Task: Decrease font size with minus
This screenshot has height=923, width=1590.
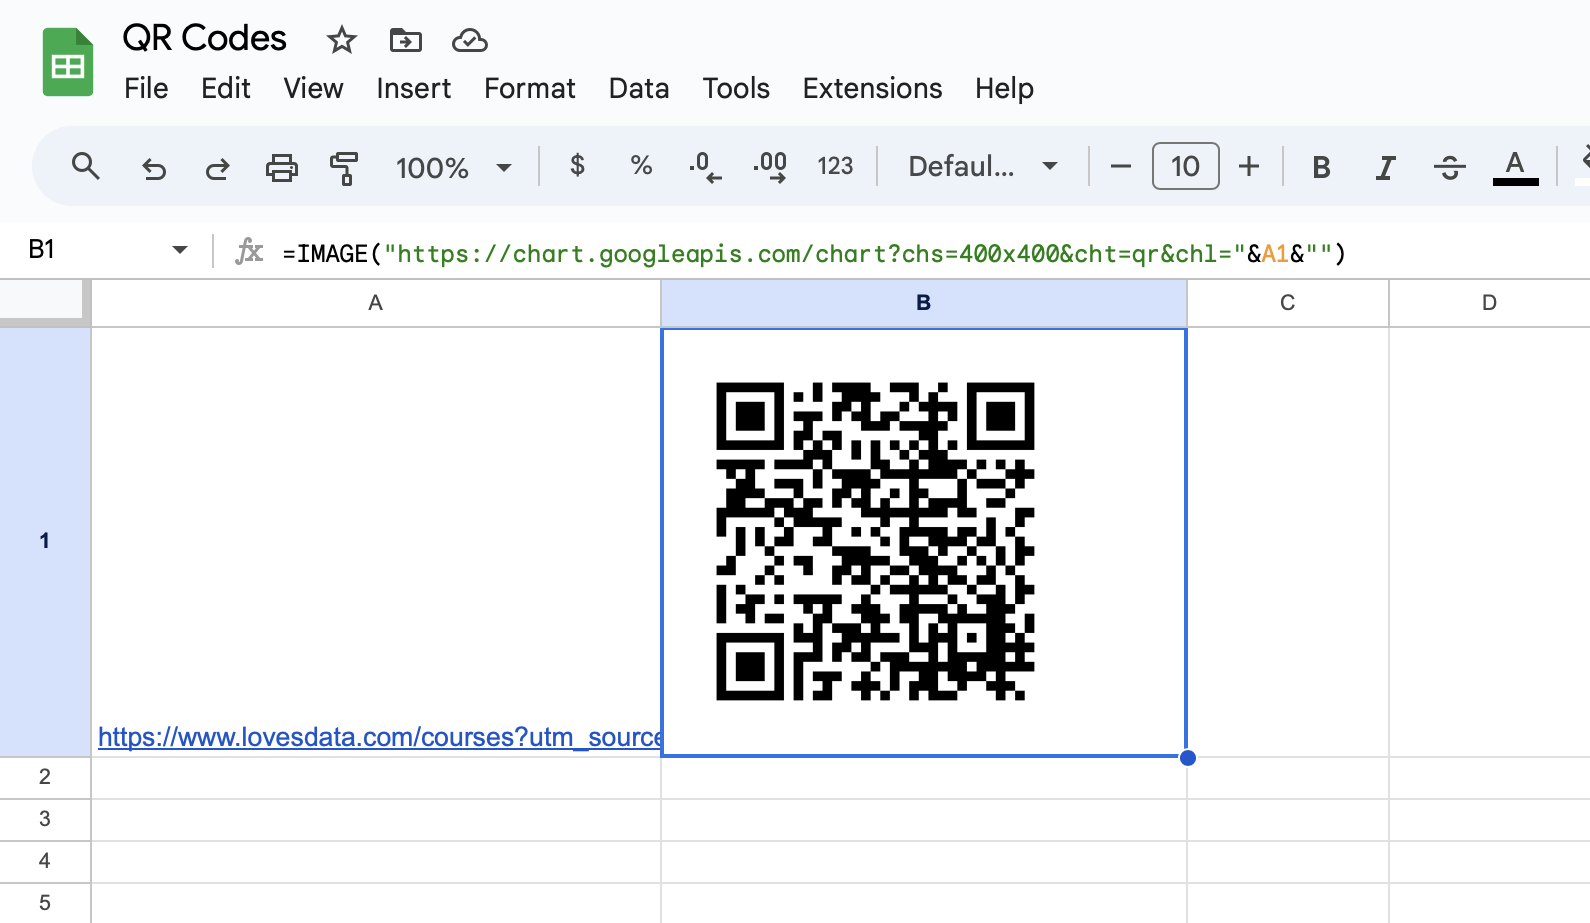Action: click(1121, 166)
